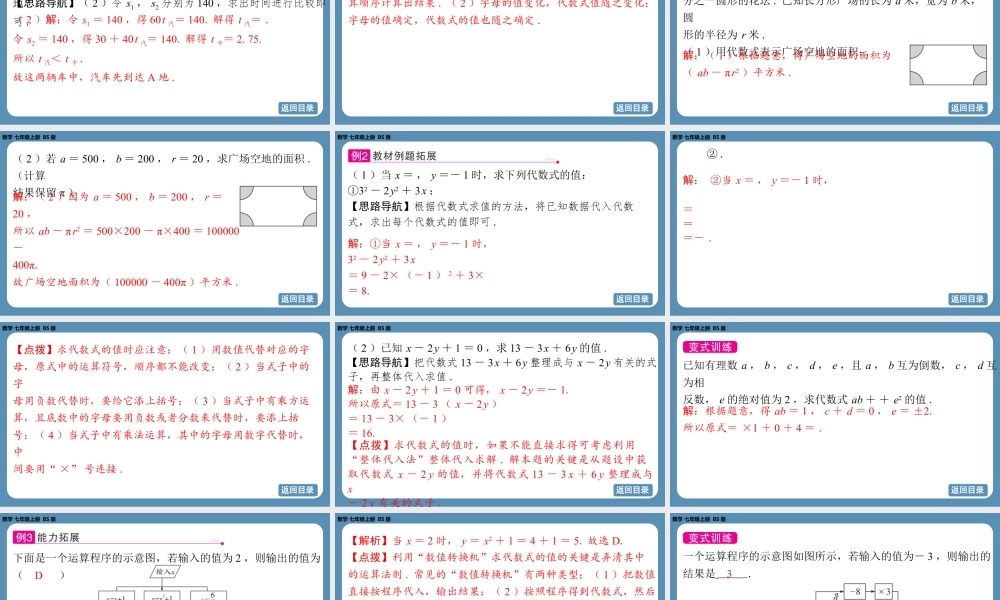Click 返回目录 on the 互为倒数 变式训练 slide
Screen dimensions: 1000x600
click(967, 490)
